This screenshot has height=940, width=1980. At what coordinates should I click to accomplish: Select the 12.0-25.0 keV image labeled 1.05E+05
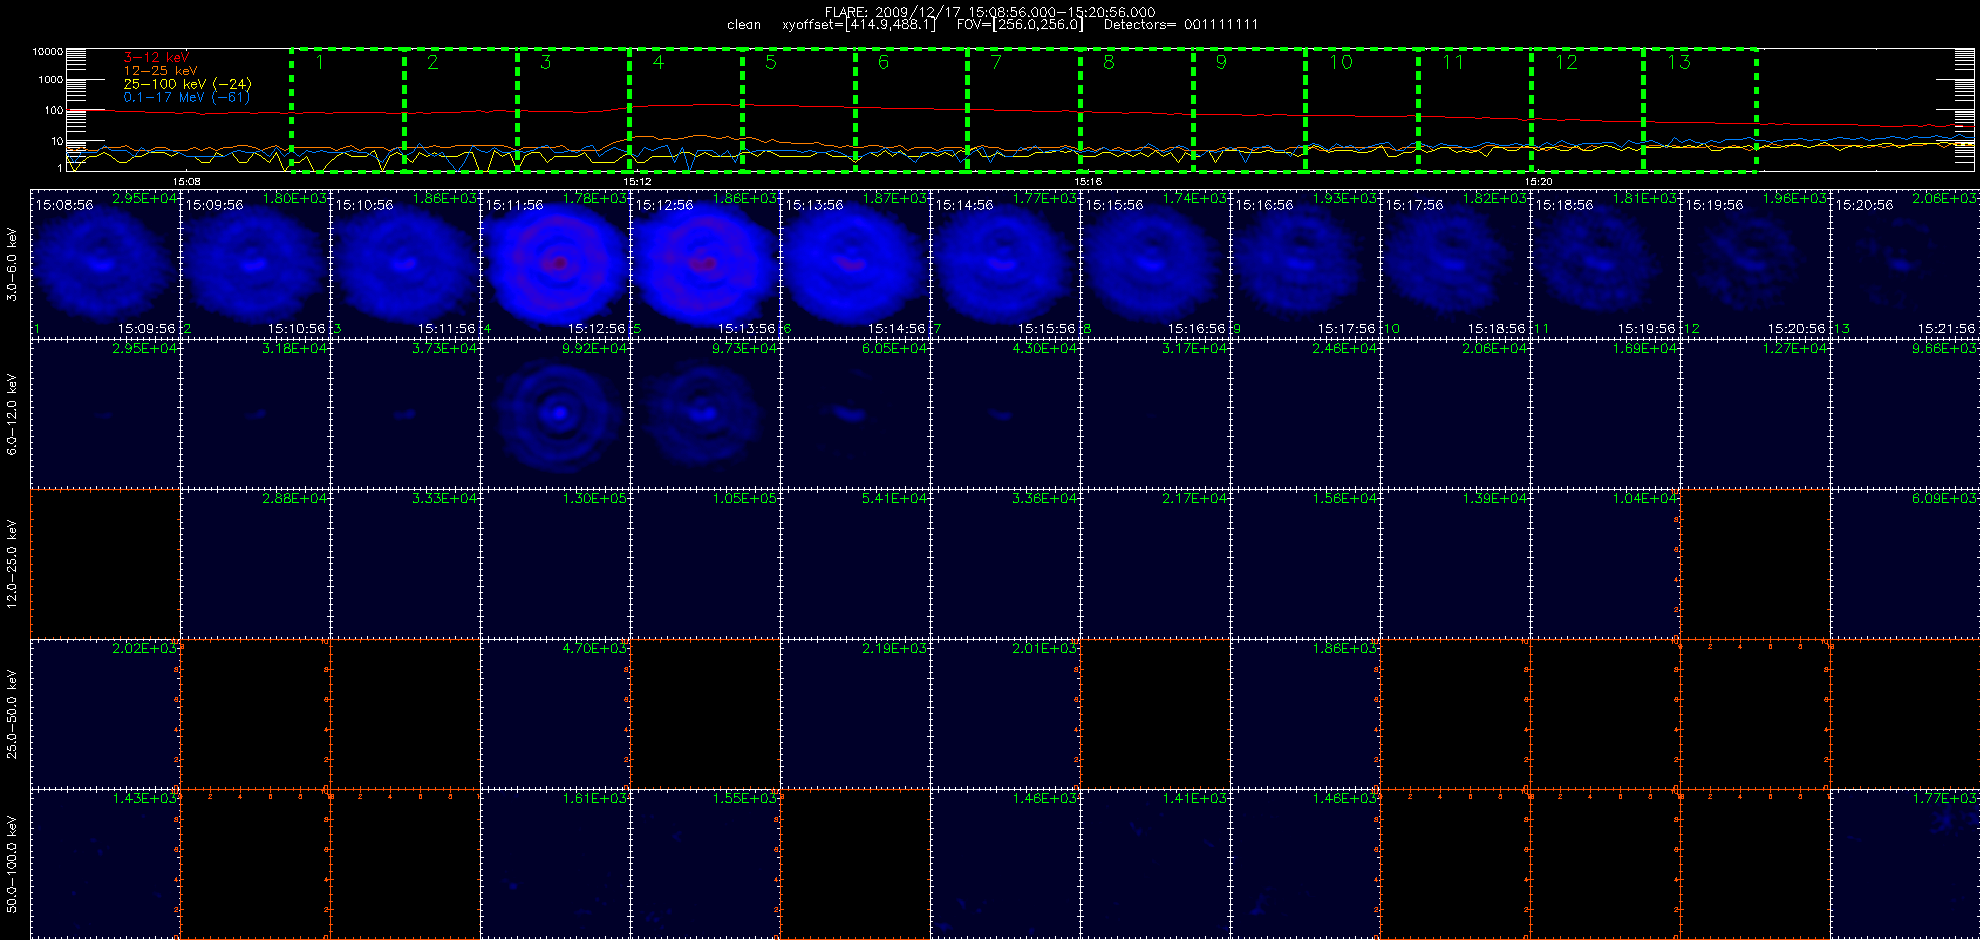[706, 564]
